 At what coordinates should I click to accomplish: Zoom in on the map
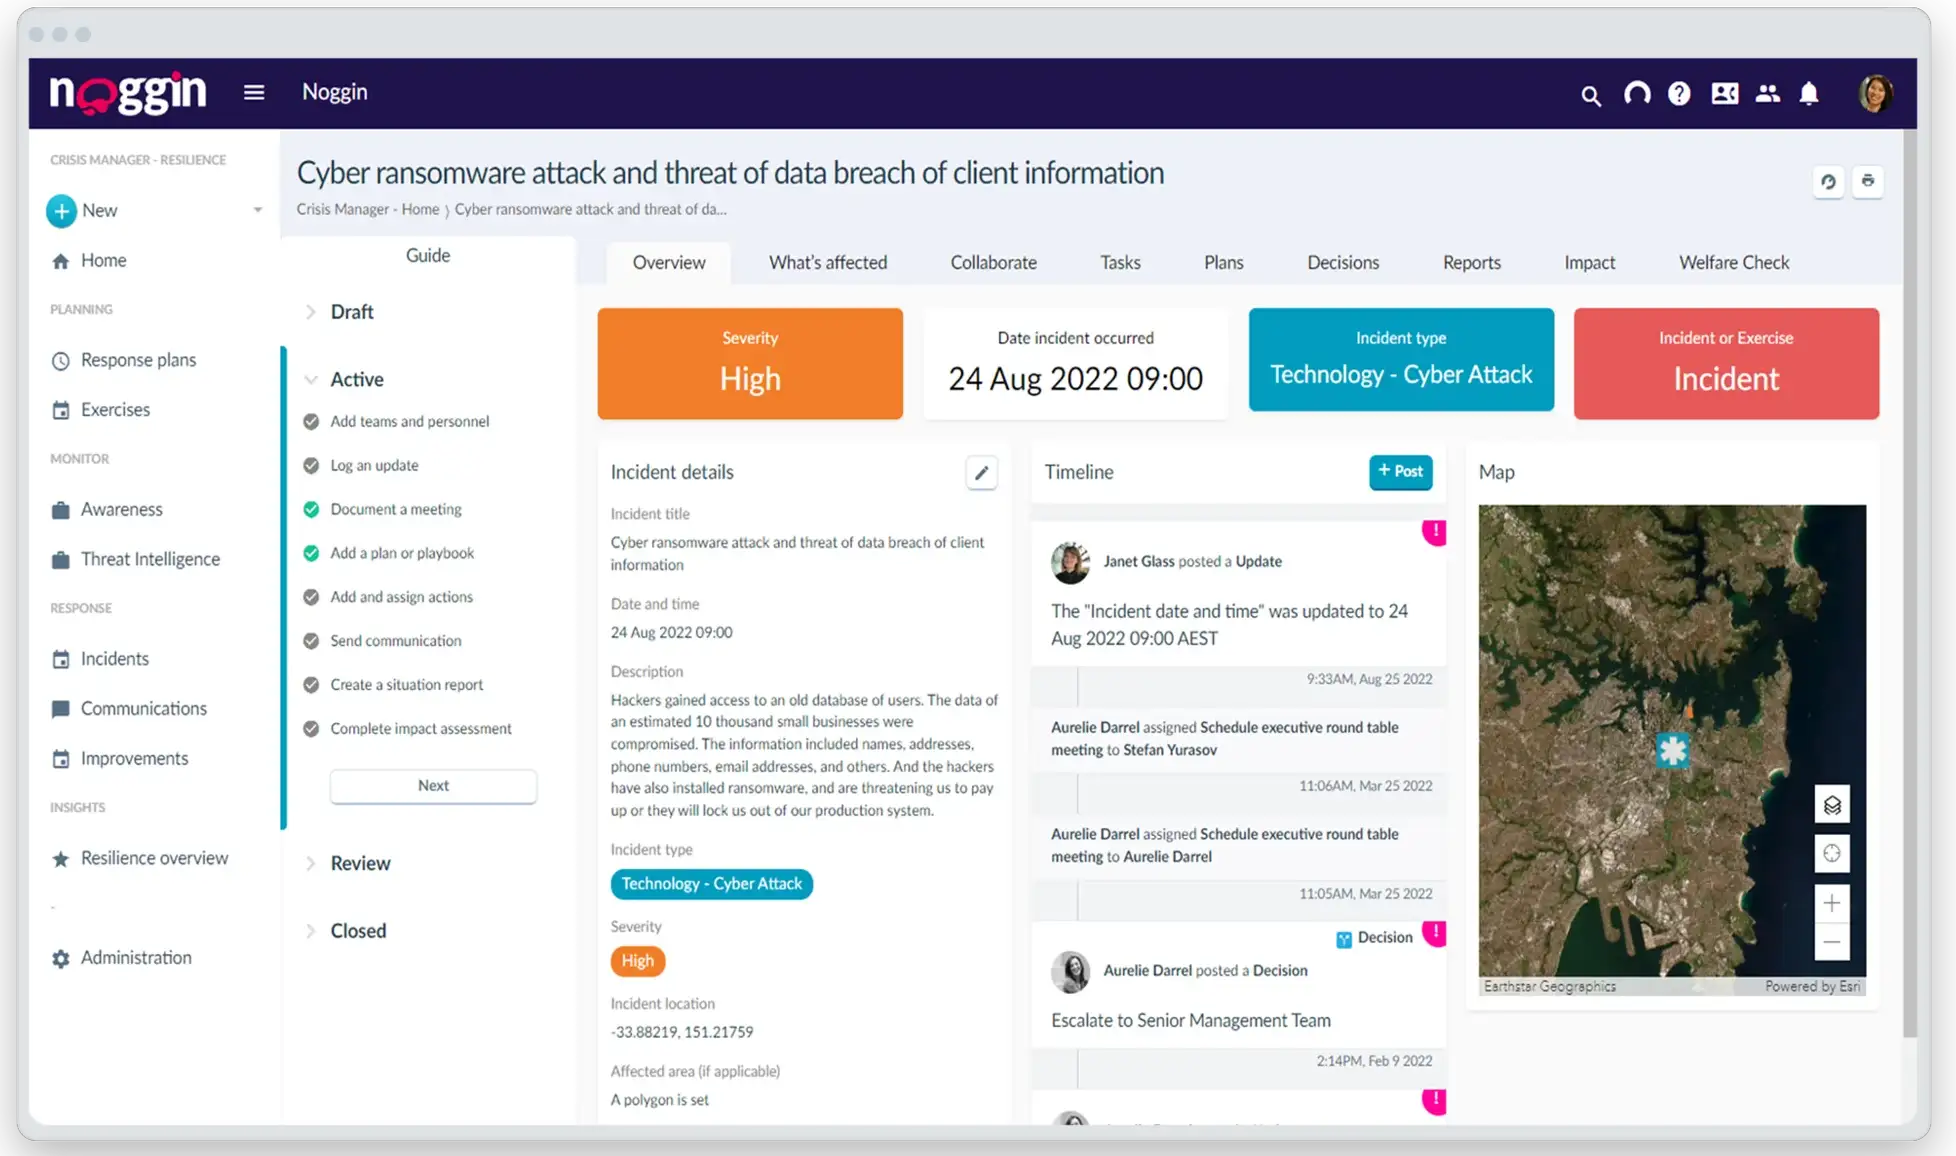click(x=1832, y=903)
